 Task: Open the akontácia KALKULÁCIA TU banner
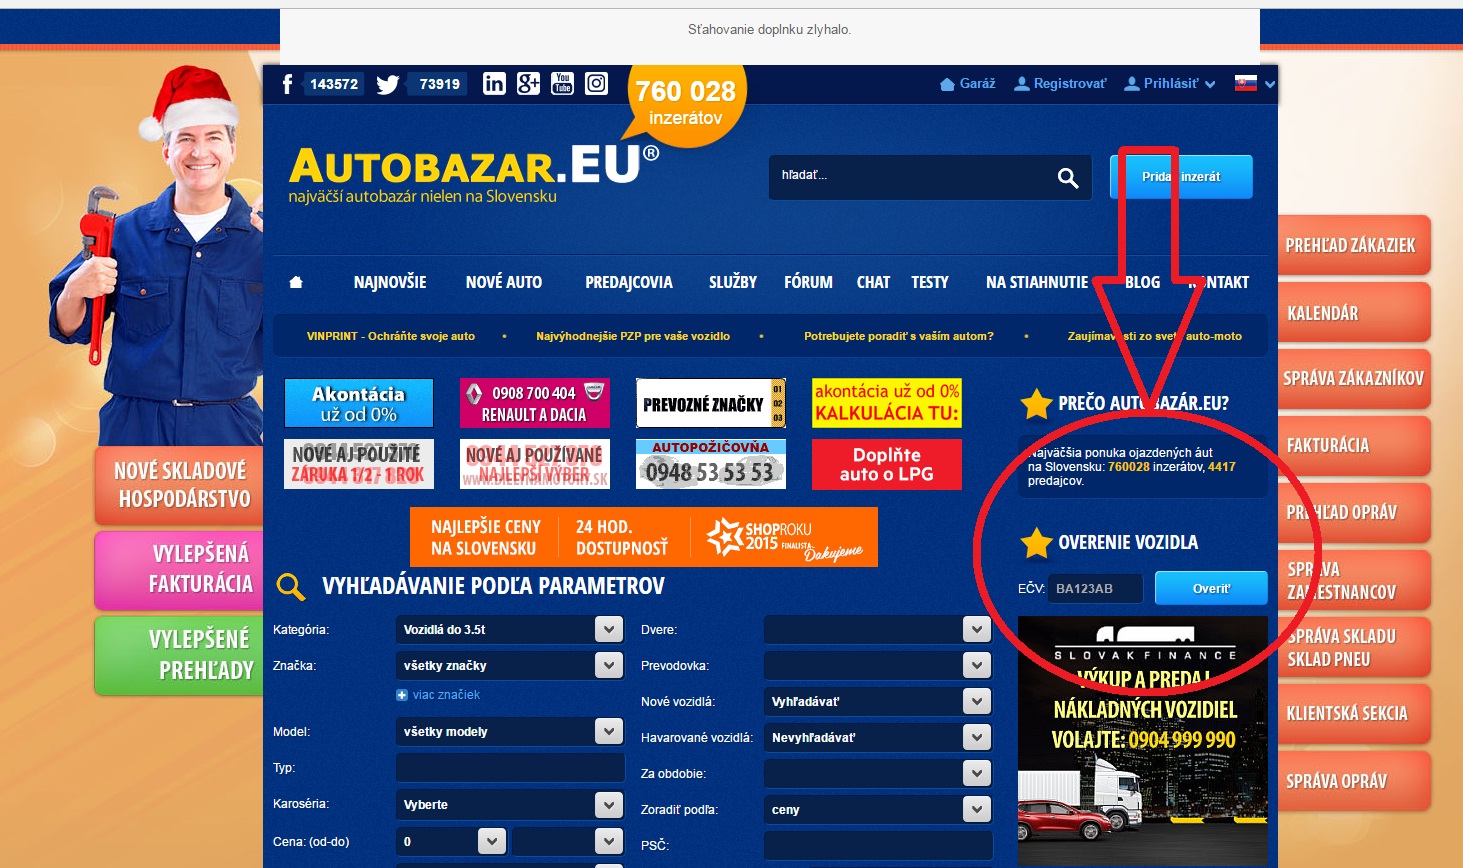(x=887, y=403)
